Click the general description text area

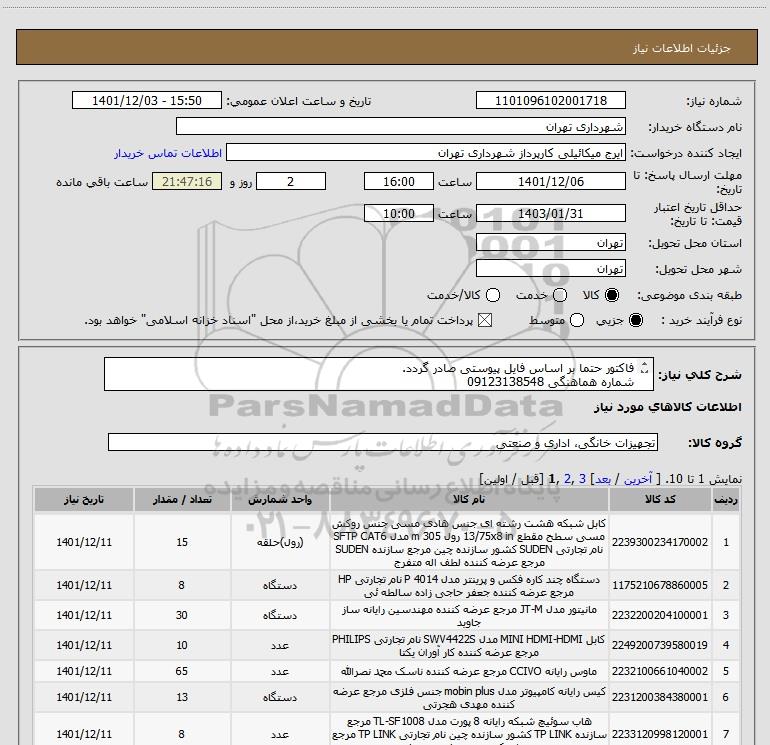[x=379, y=375]
